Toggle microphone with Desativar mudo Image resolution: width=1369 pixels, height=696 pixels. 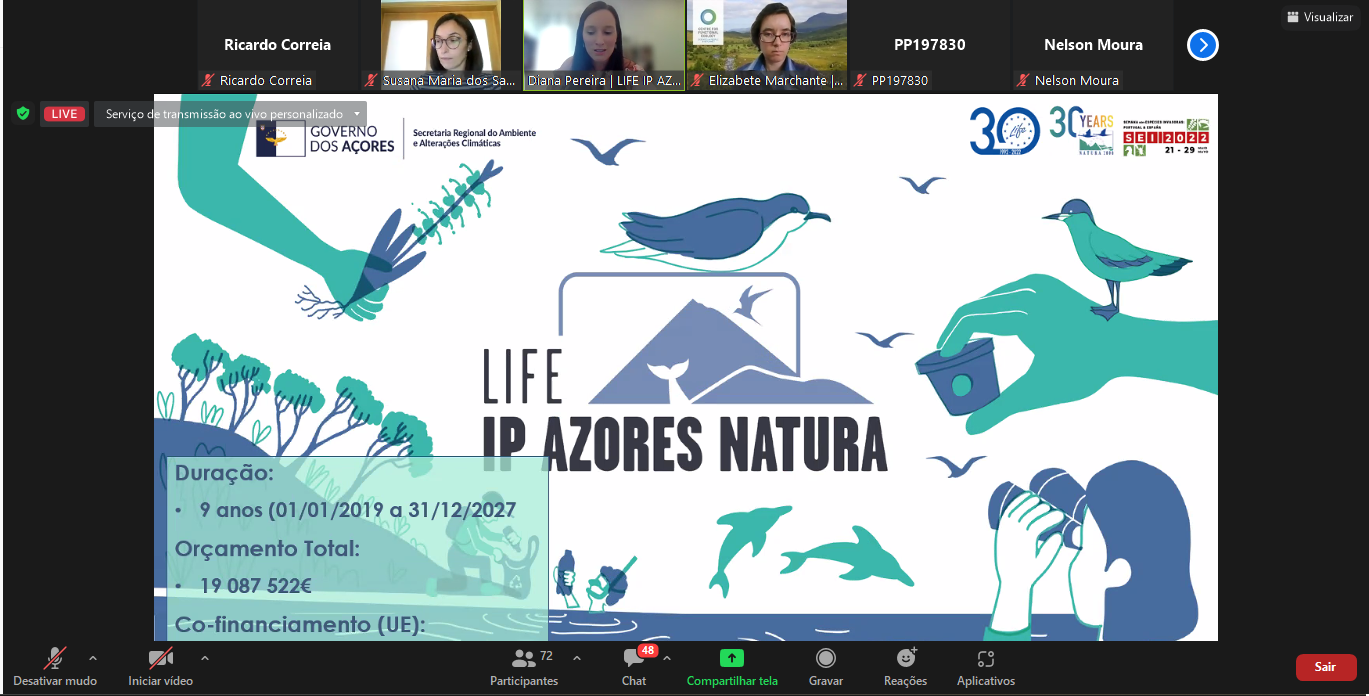click(55, 659)
